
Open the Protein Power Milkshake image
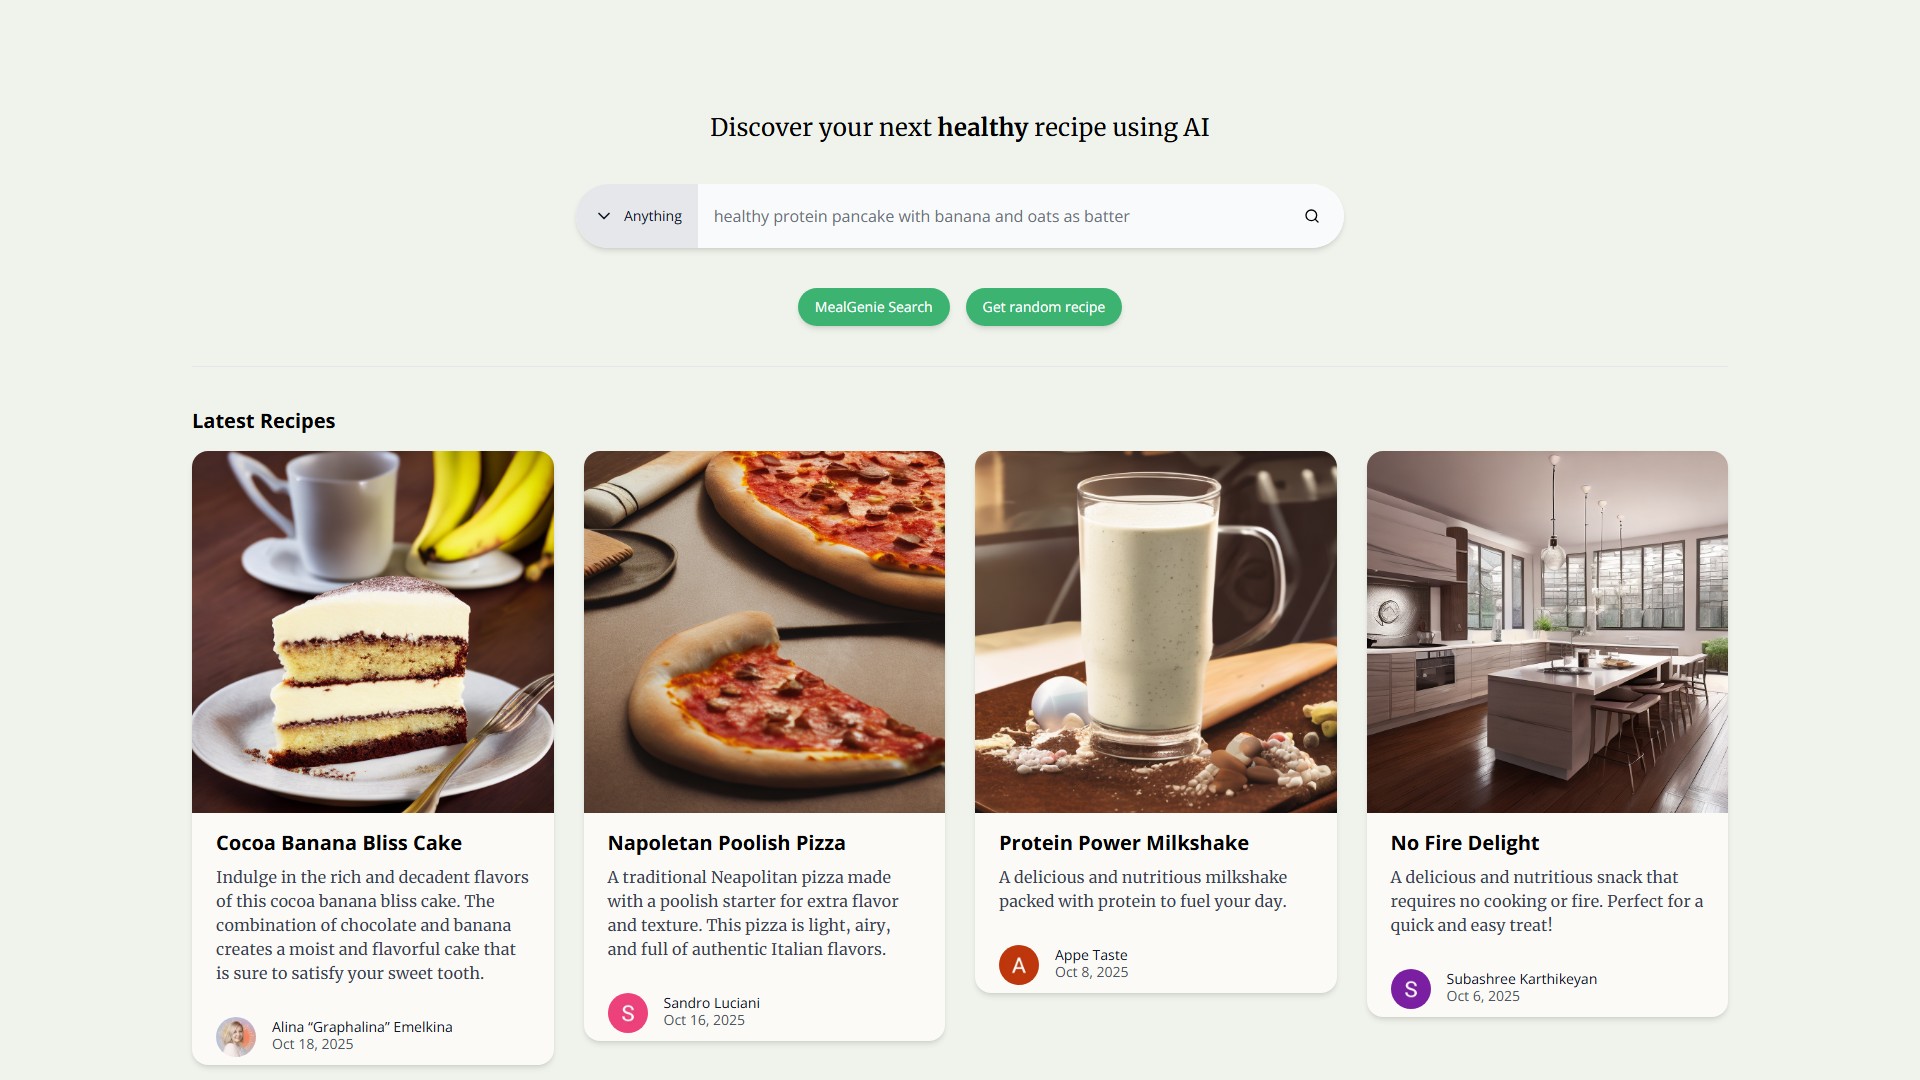[1155, 631]
